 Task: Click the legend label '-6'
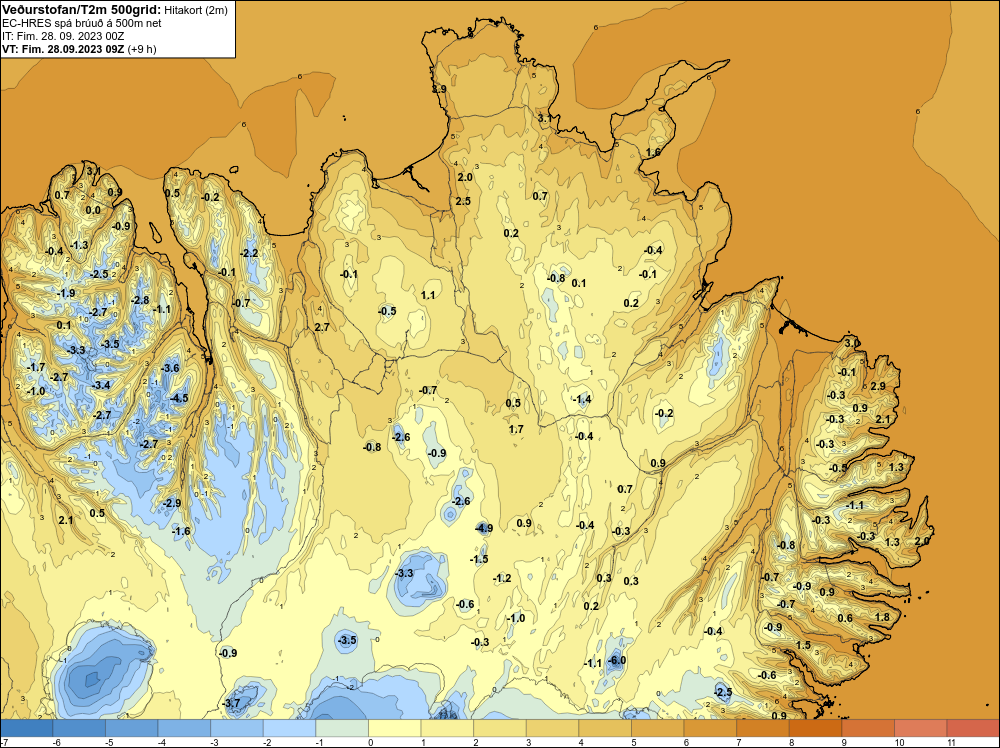[56, 742]
